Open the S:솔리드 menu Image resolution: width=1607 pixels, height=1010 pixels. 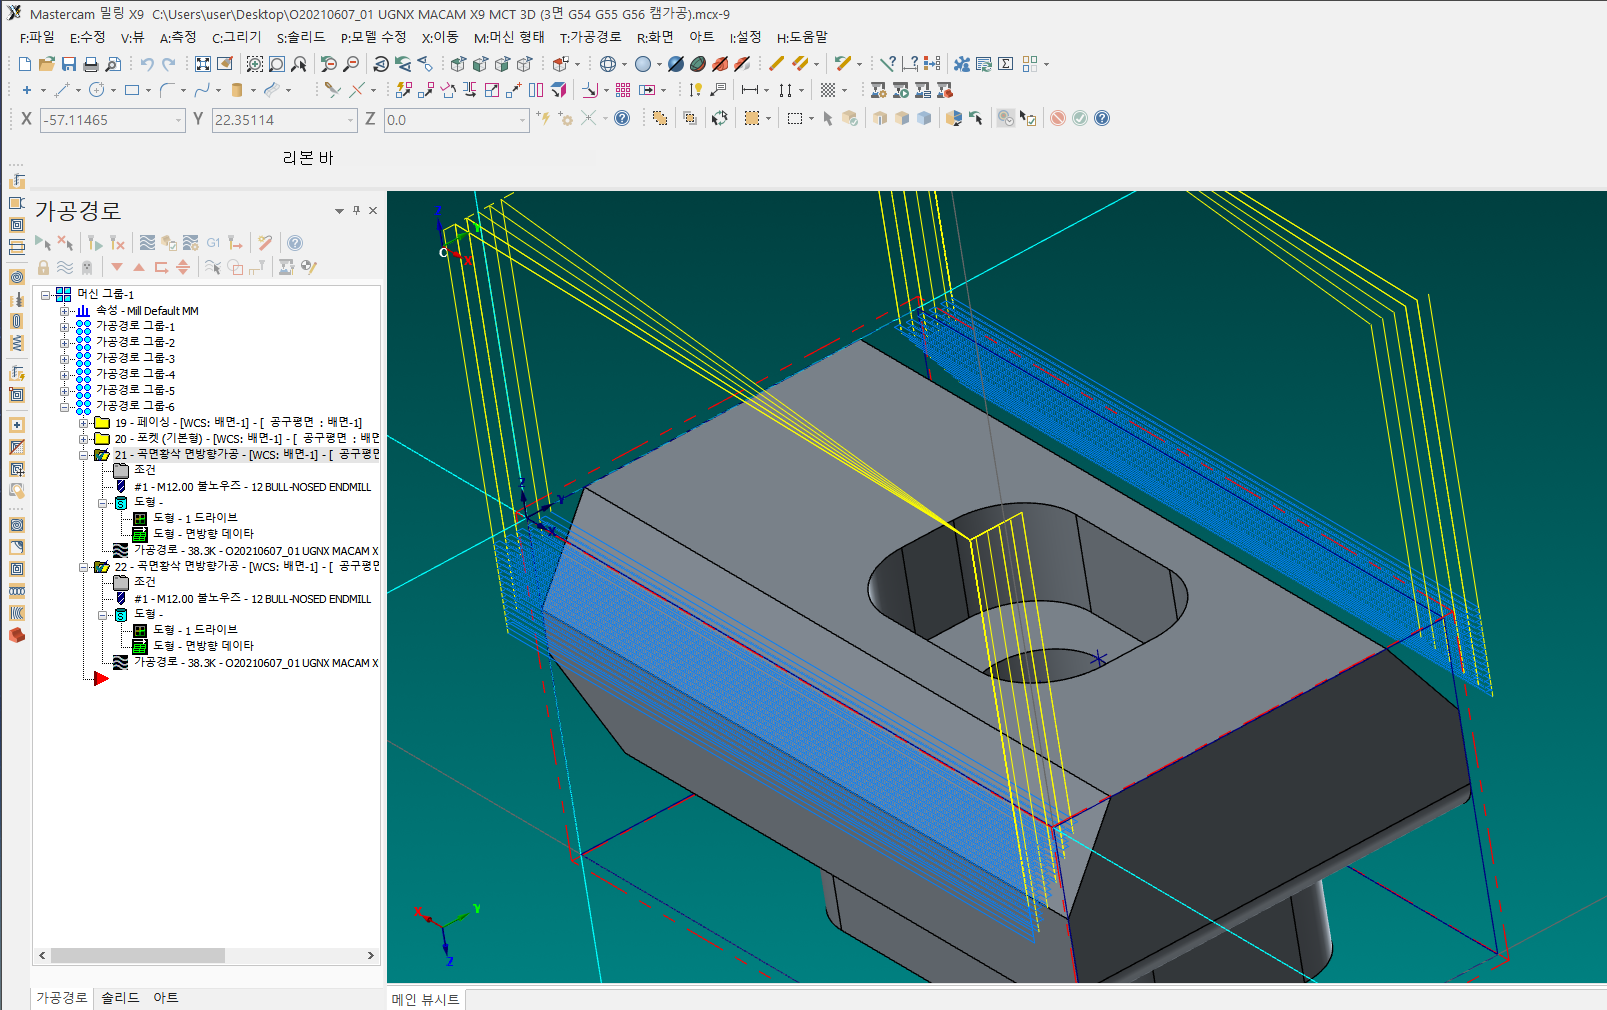click(x=301, y=38)
